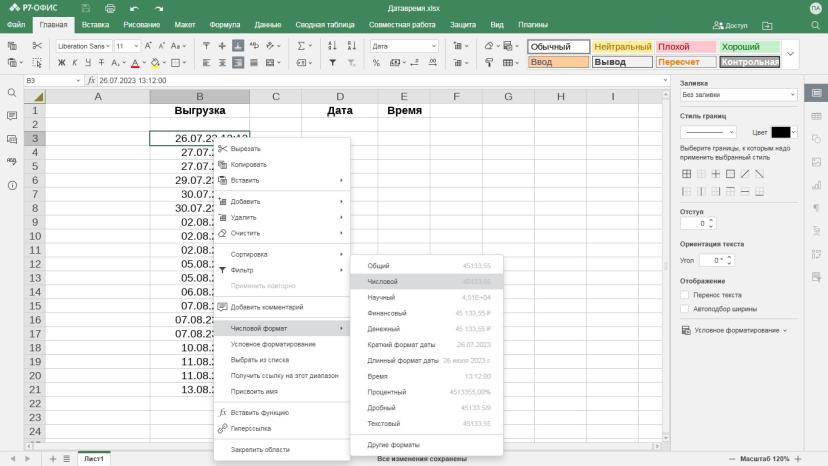Screen dimensions: 828x466
Task: Open the font name dropdown
Action: [108, 46]
